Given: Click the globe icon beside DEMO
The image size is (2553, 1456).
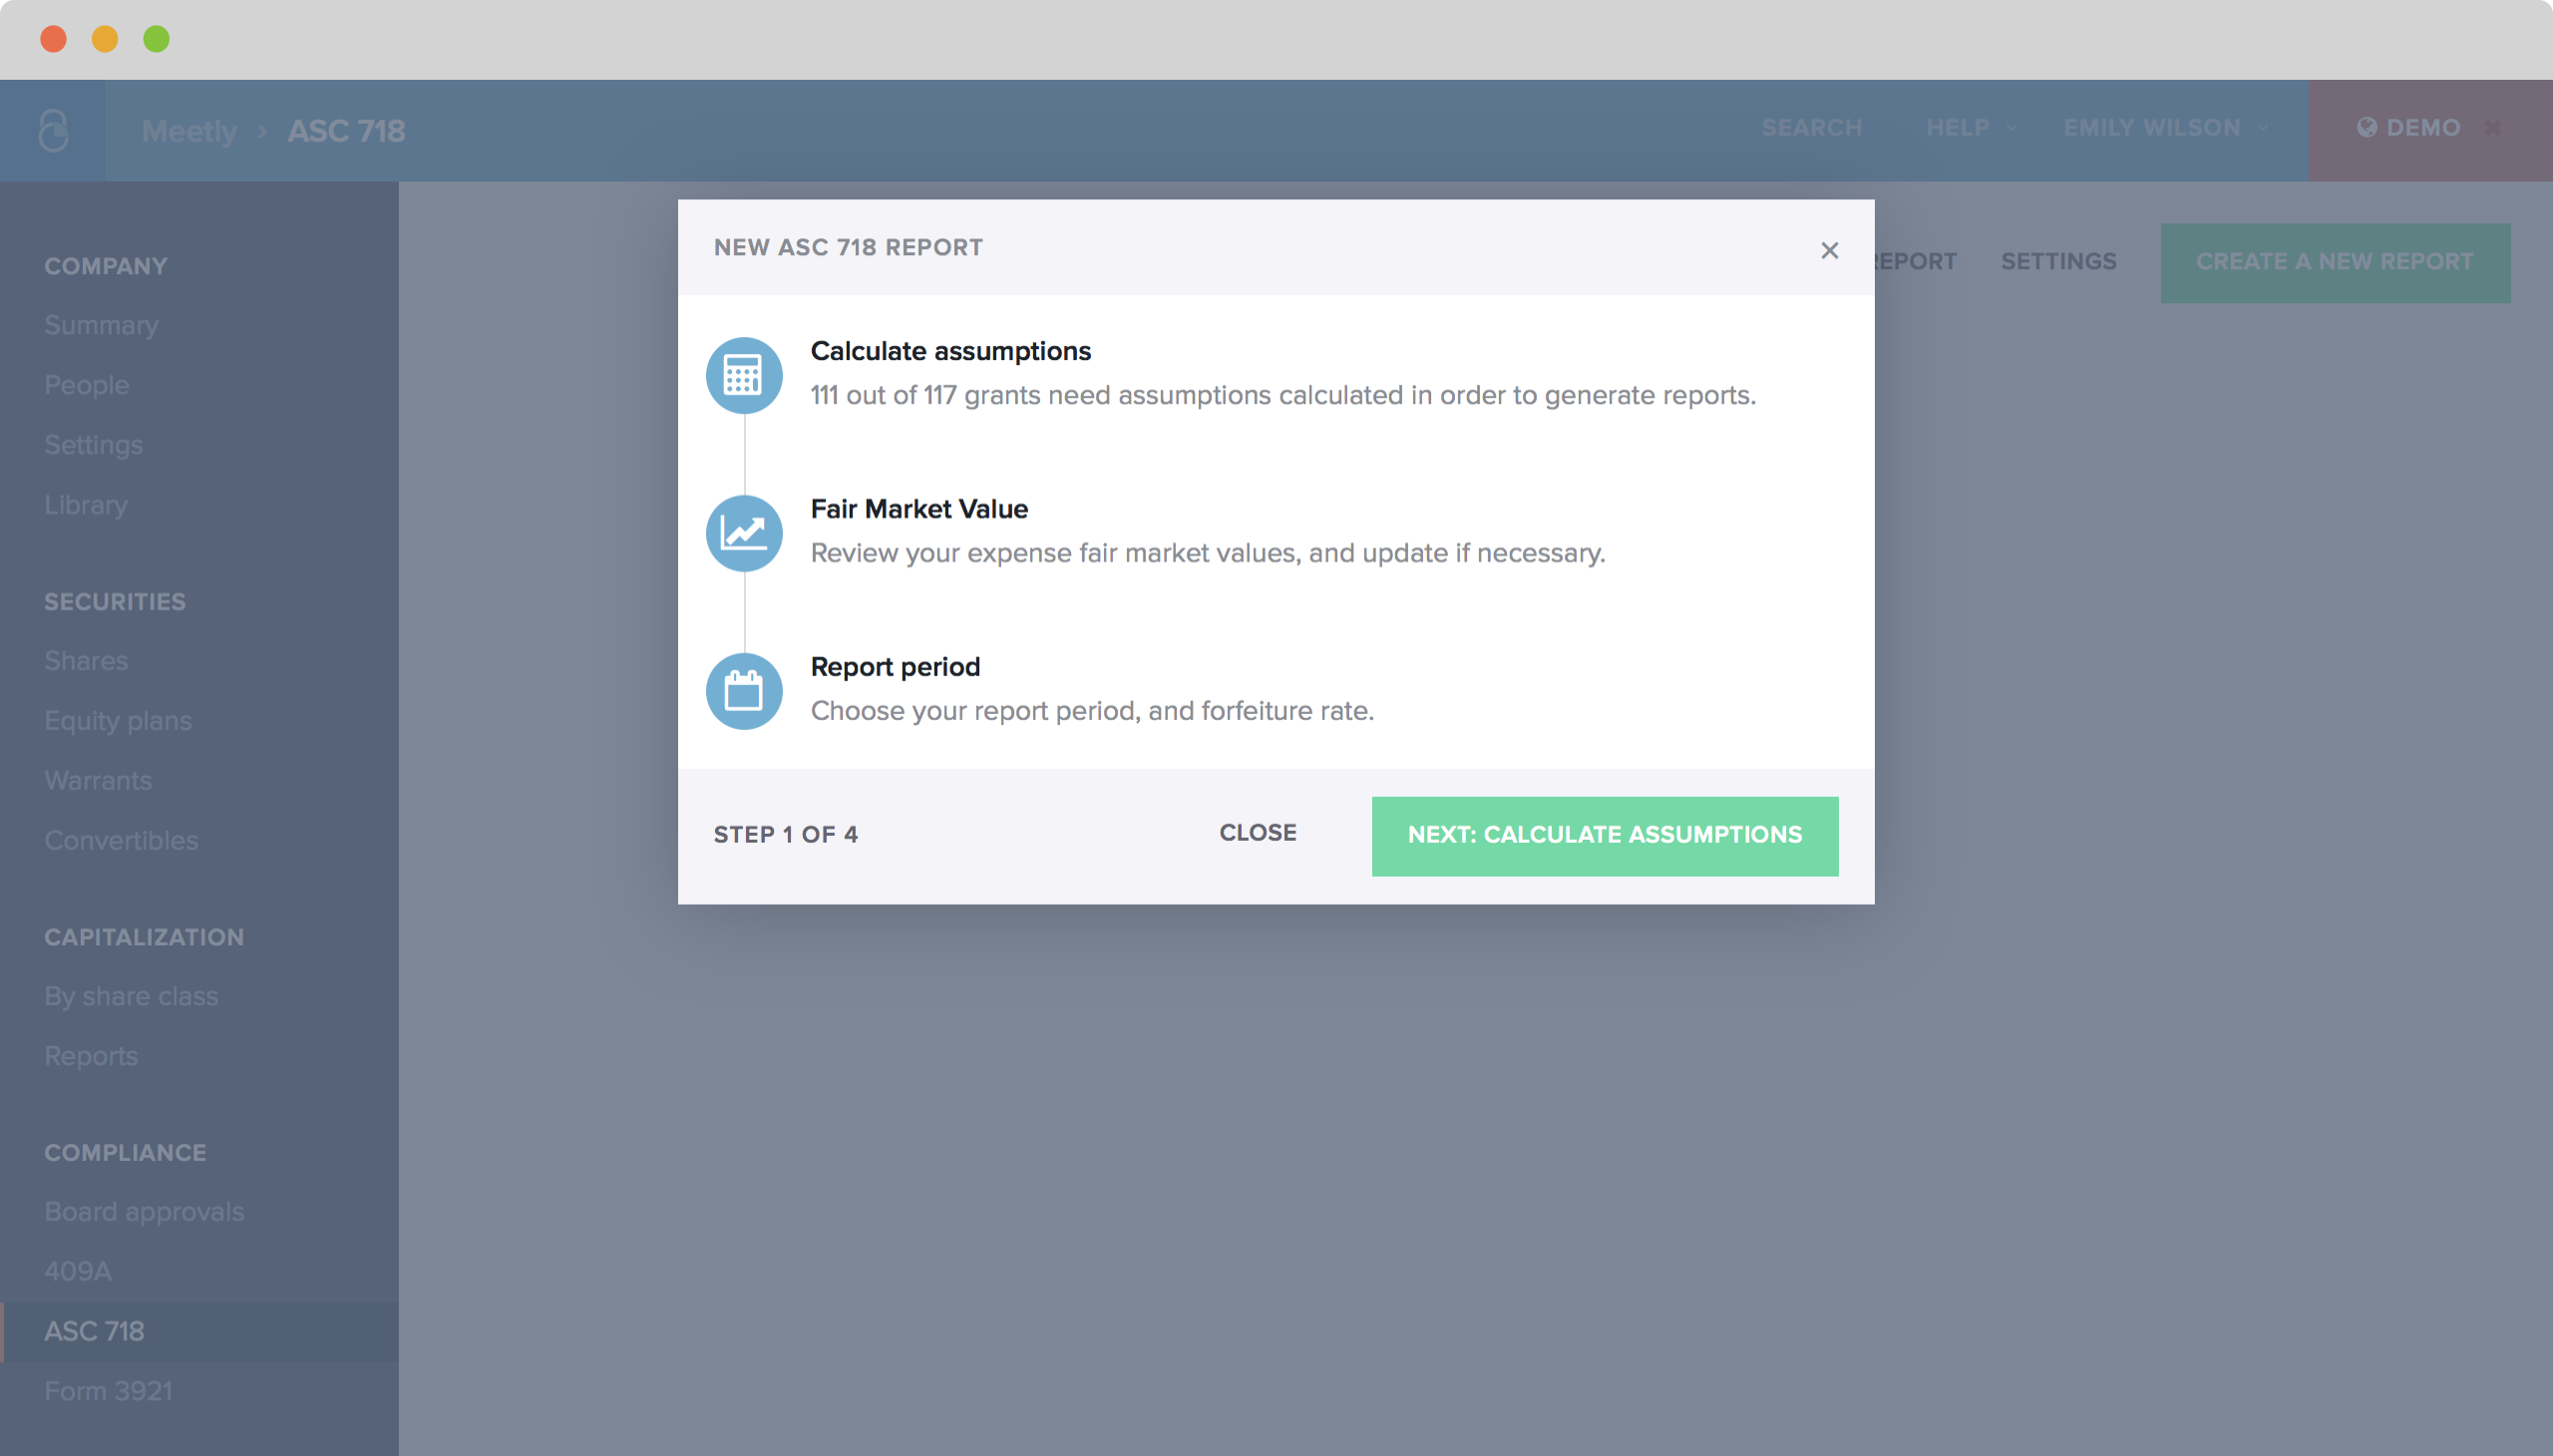Looking at the screenshot, I should pos(2366,128).
